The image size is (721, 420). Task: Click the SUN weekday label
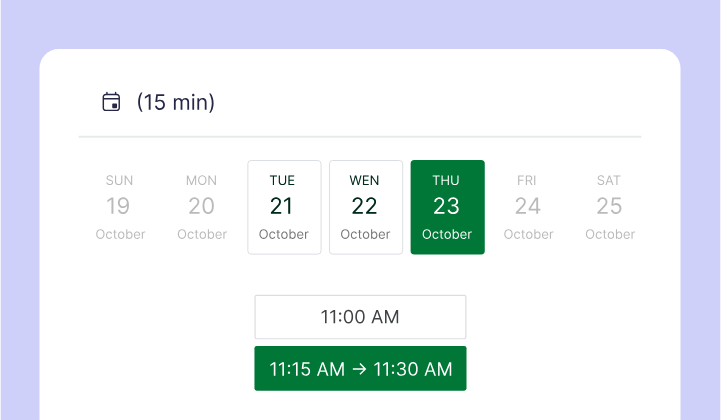pyautogui.click(x=120, y=181)
